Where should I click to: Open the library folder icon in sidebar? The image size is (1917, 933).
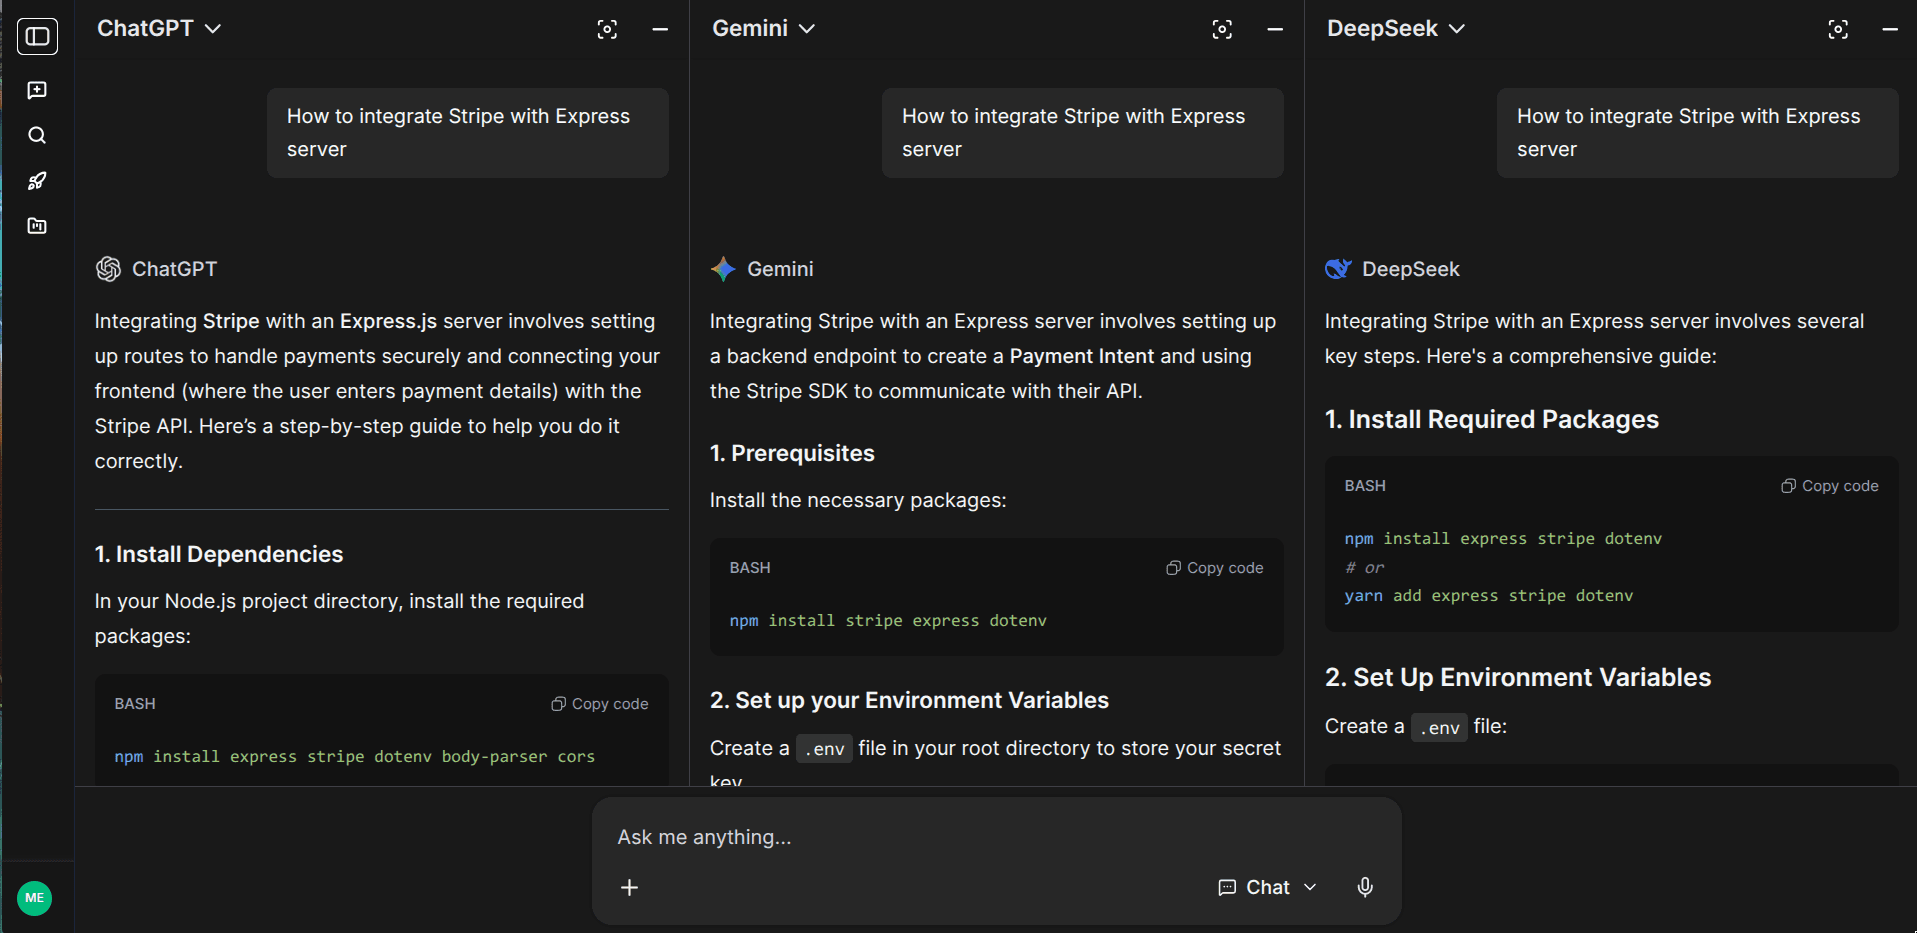coord(37,226)
